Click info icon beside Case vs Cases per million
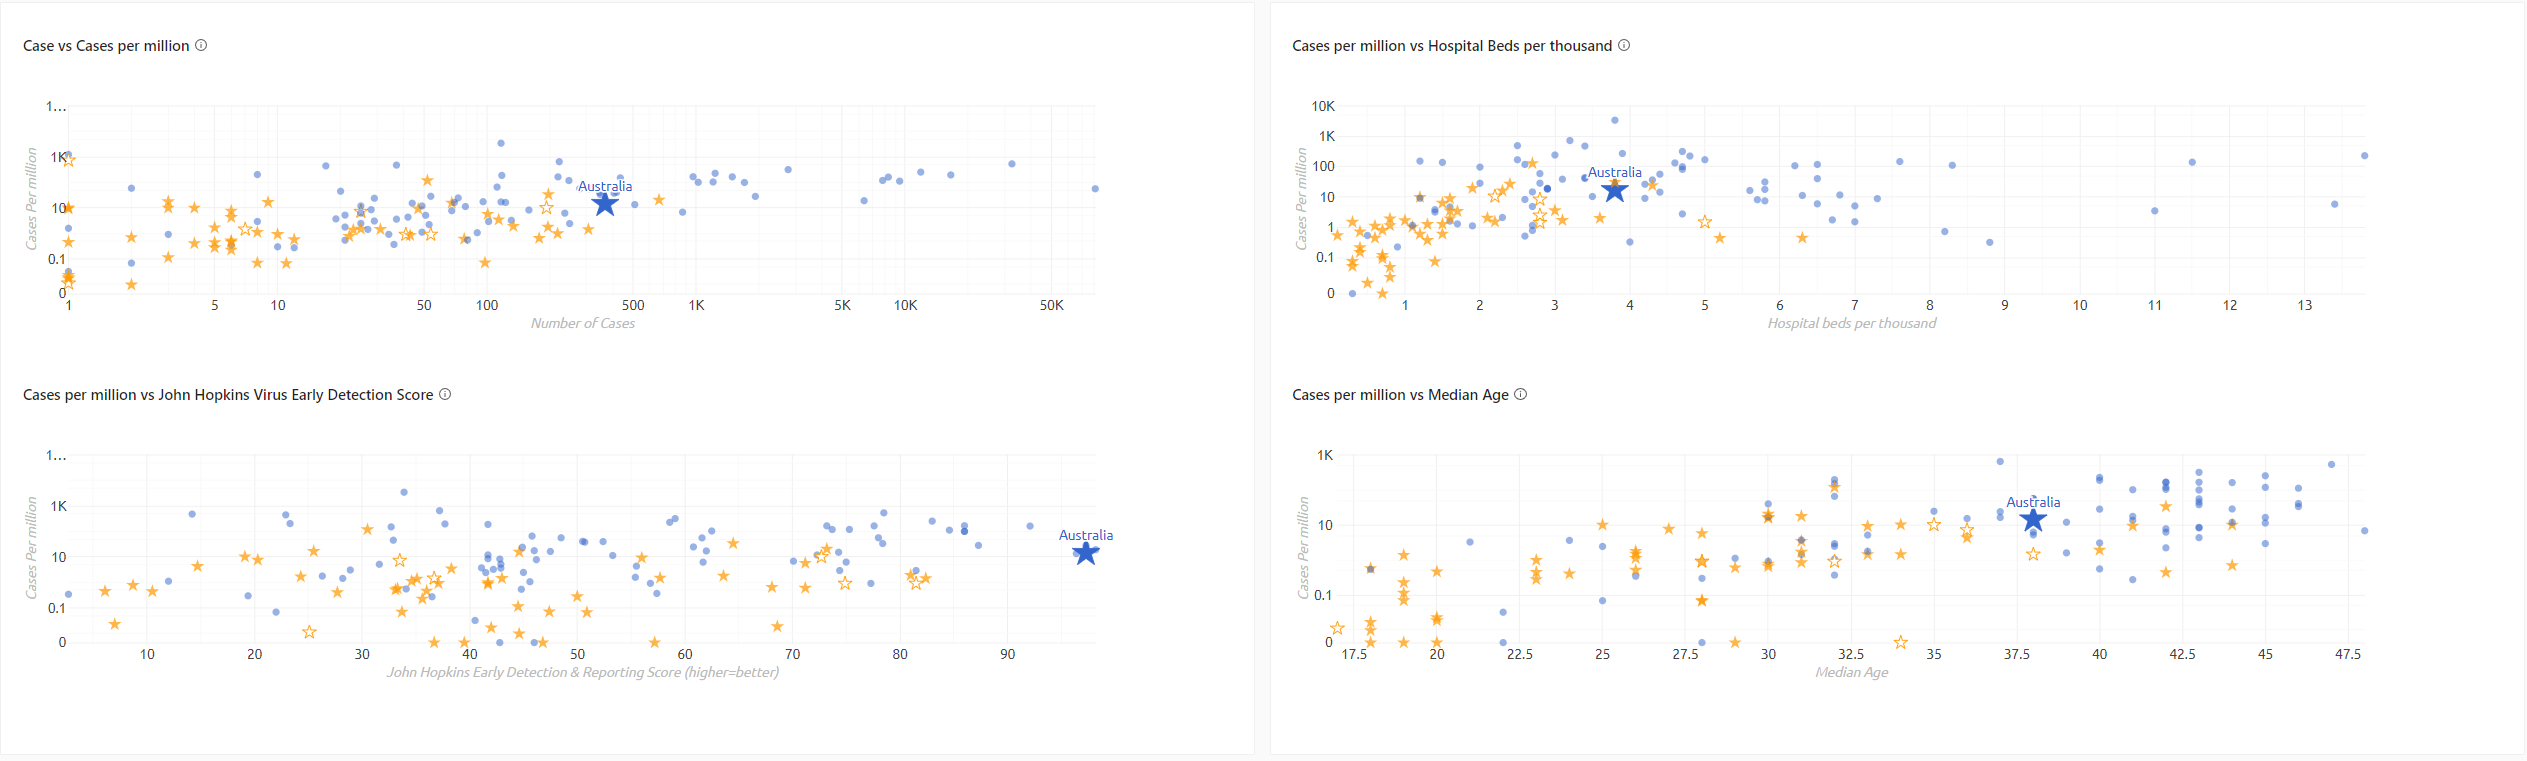2527x761 pixels. [x=201, y=45]
